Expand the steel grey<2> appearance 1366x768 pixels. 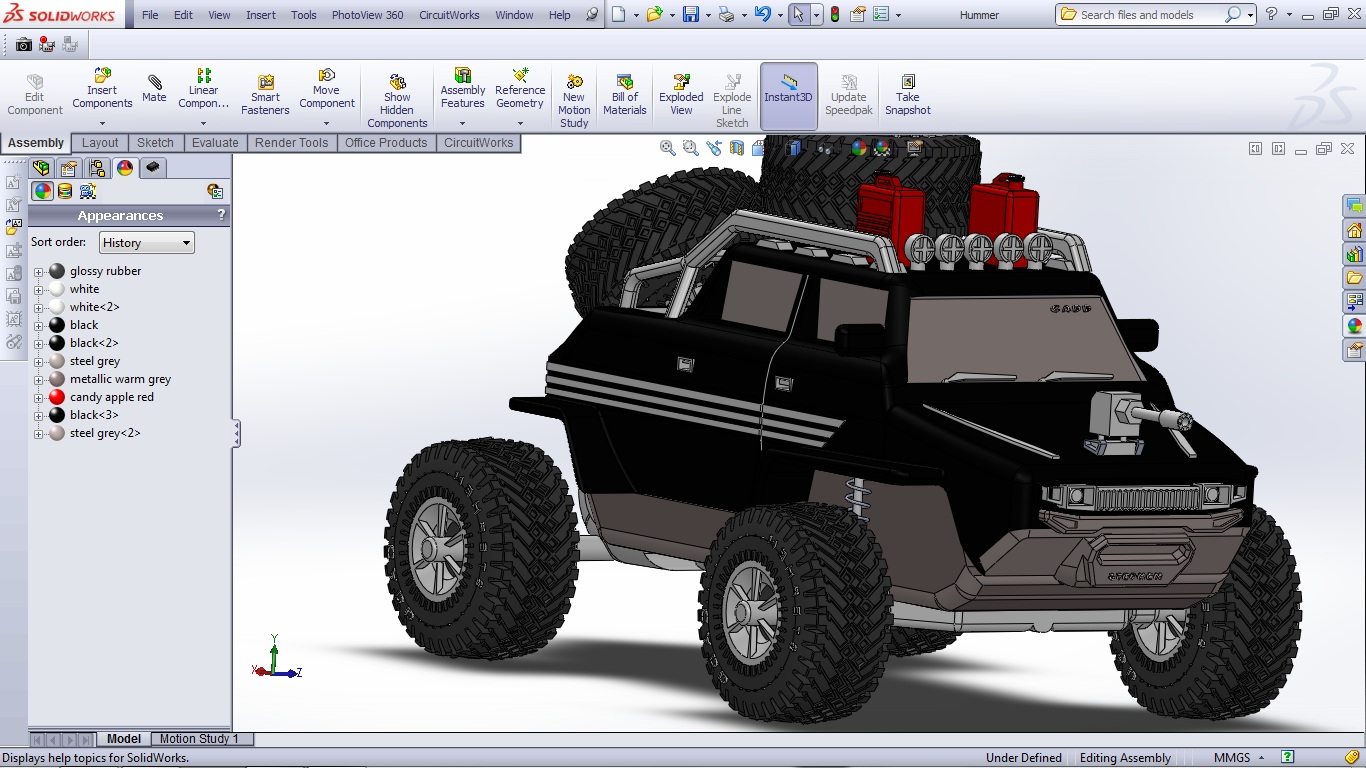[38, 434]
